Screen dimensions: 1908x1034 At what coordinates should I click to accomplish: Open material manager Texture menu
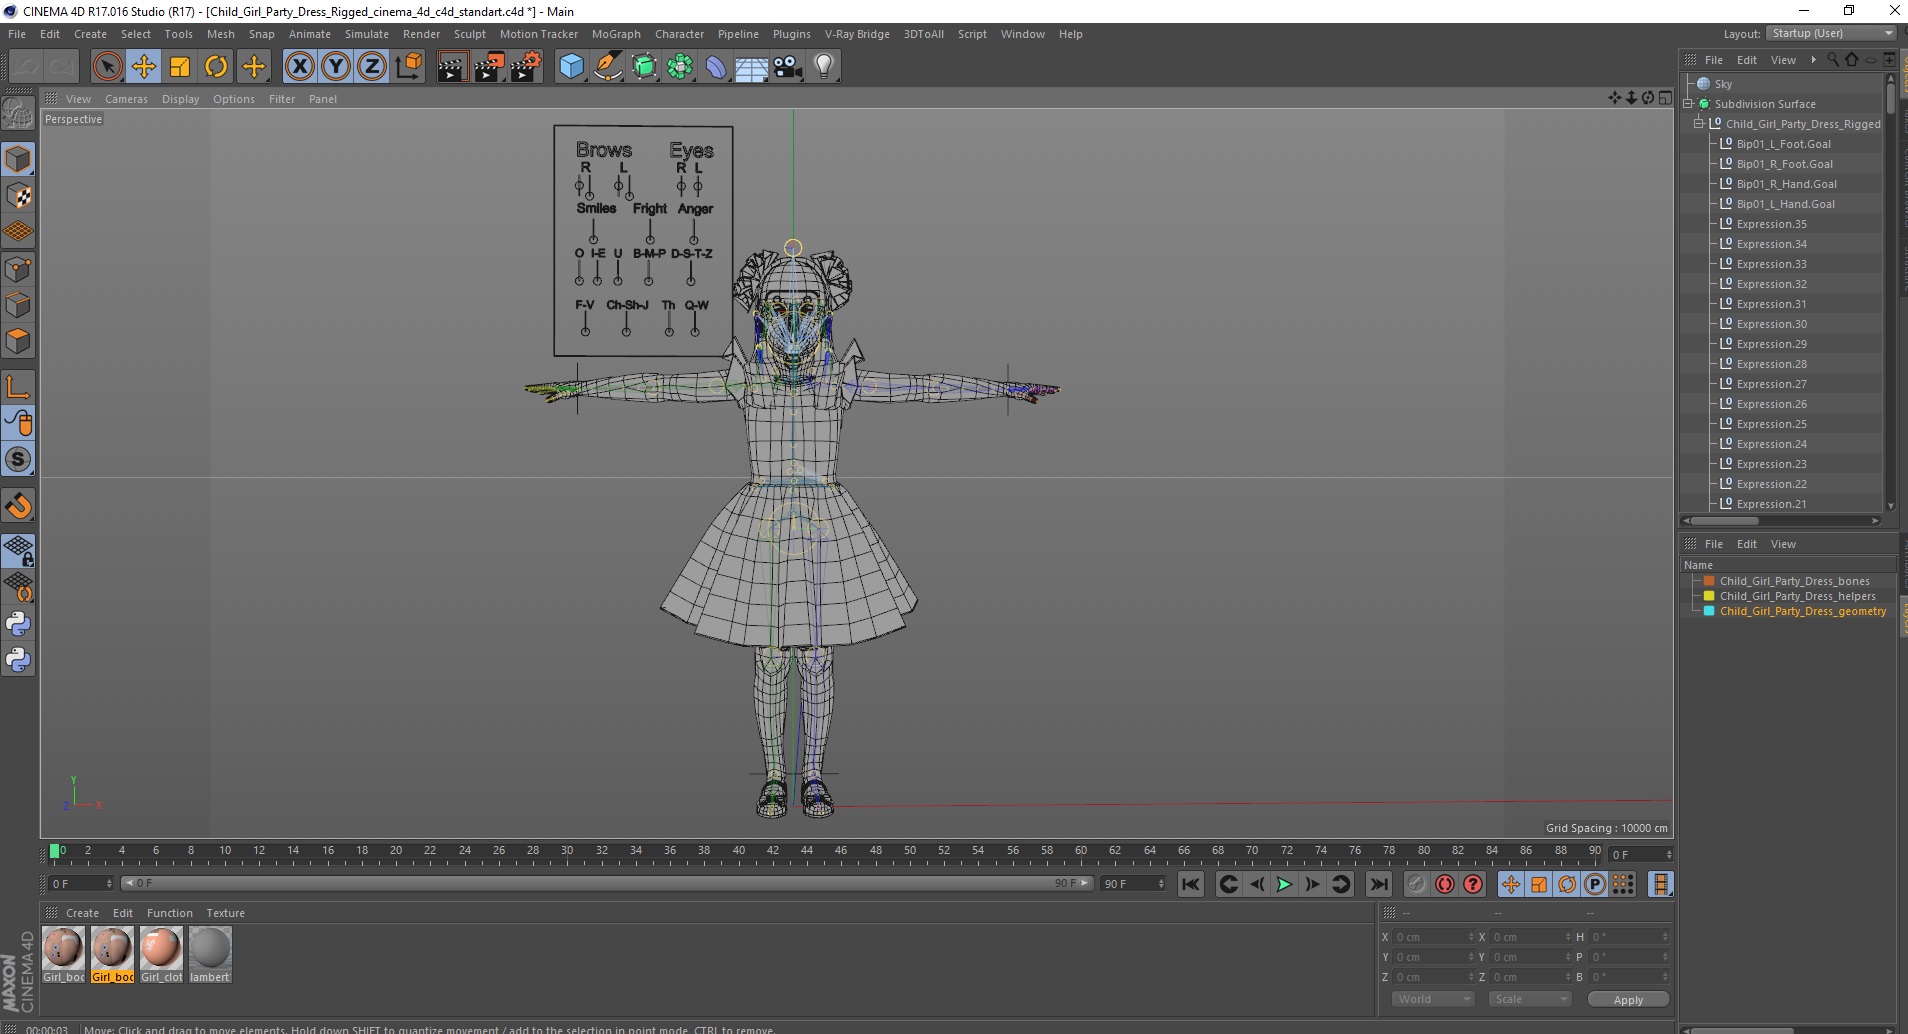pyautogui.click(x=225, y=913)
